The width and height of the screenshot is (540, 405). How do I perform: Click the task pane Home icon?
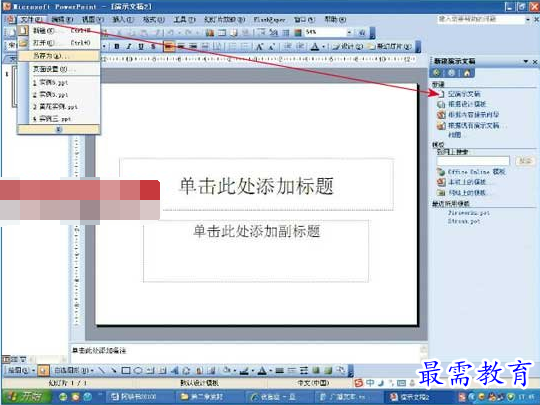467,73
